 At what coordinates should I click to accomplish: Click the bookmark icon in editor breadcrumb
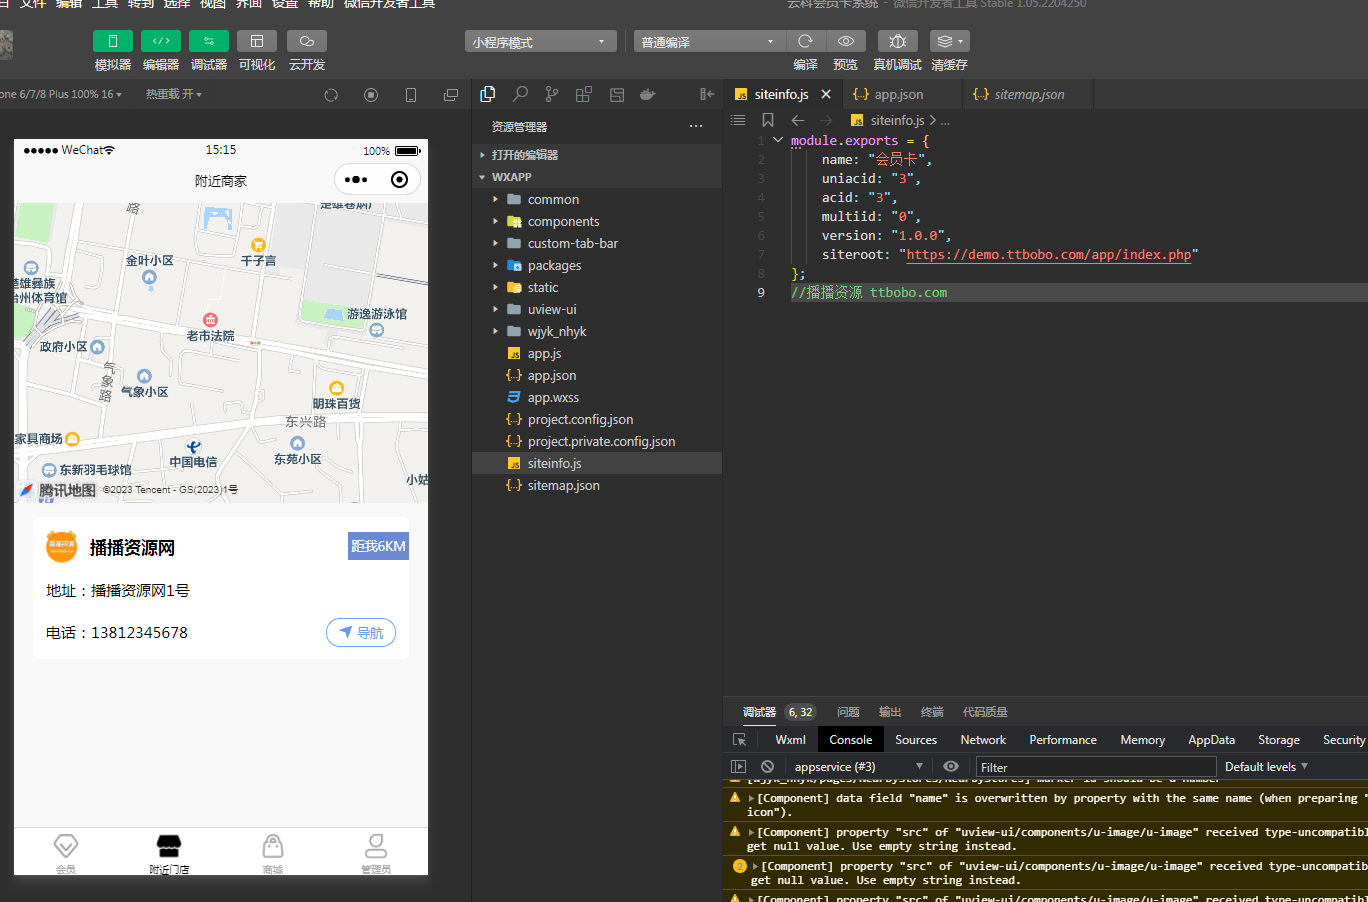[768, 120]
